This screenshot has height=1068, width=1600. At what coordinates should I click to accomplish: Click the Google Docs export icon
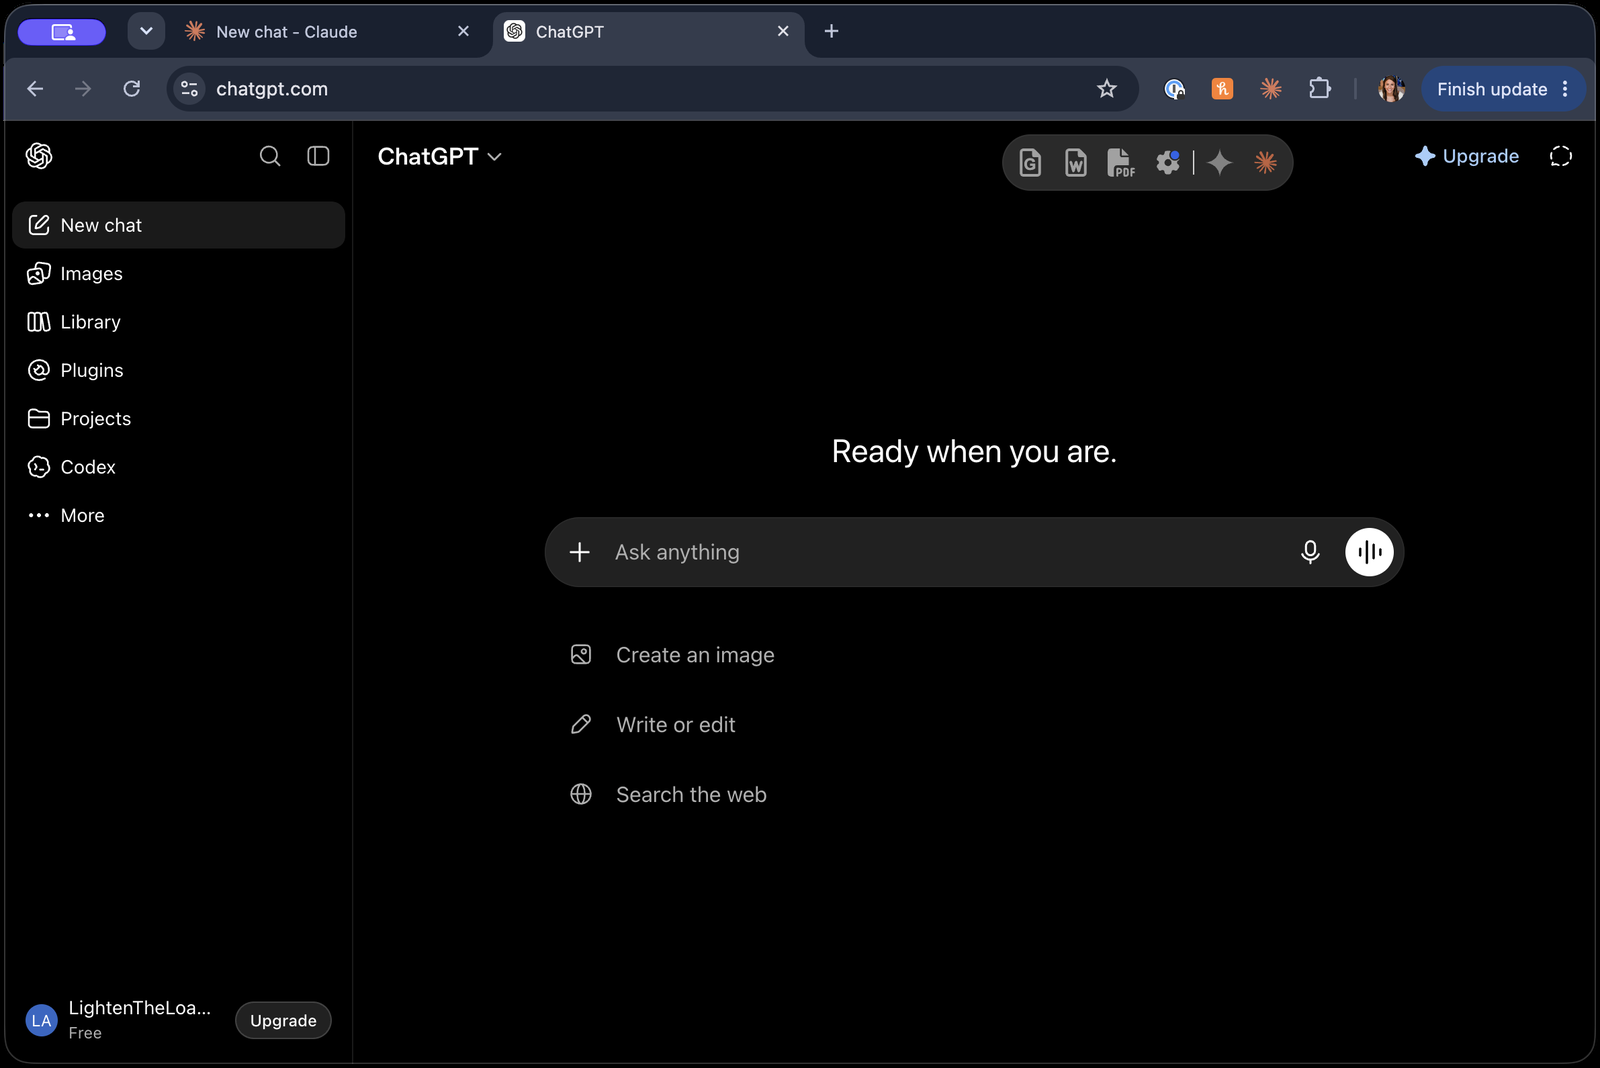[x=1030, y=162]
